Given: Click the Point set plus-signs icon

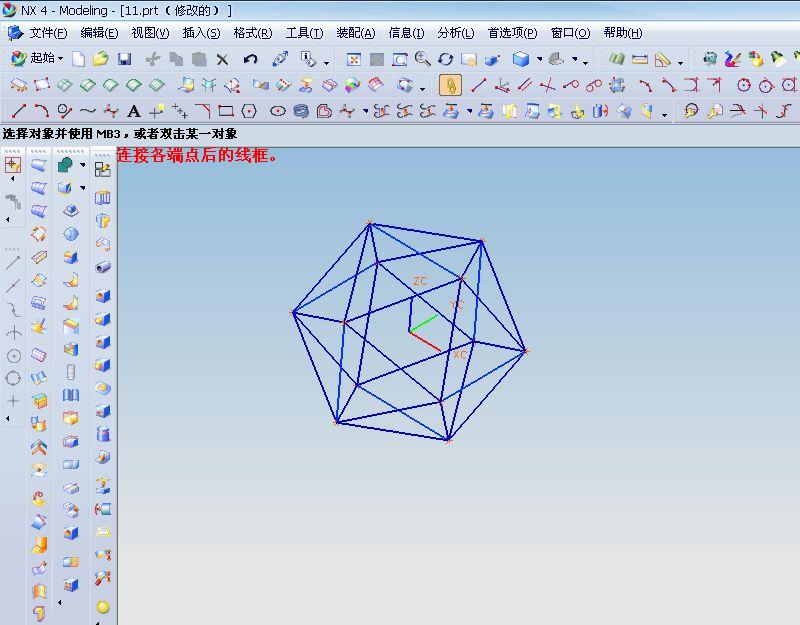Looking at the screenshot, I should tap(180, 111).
